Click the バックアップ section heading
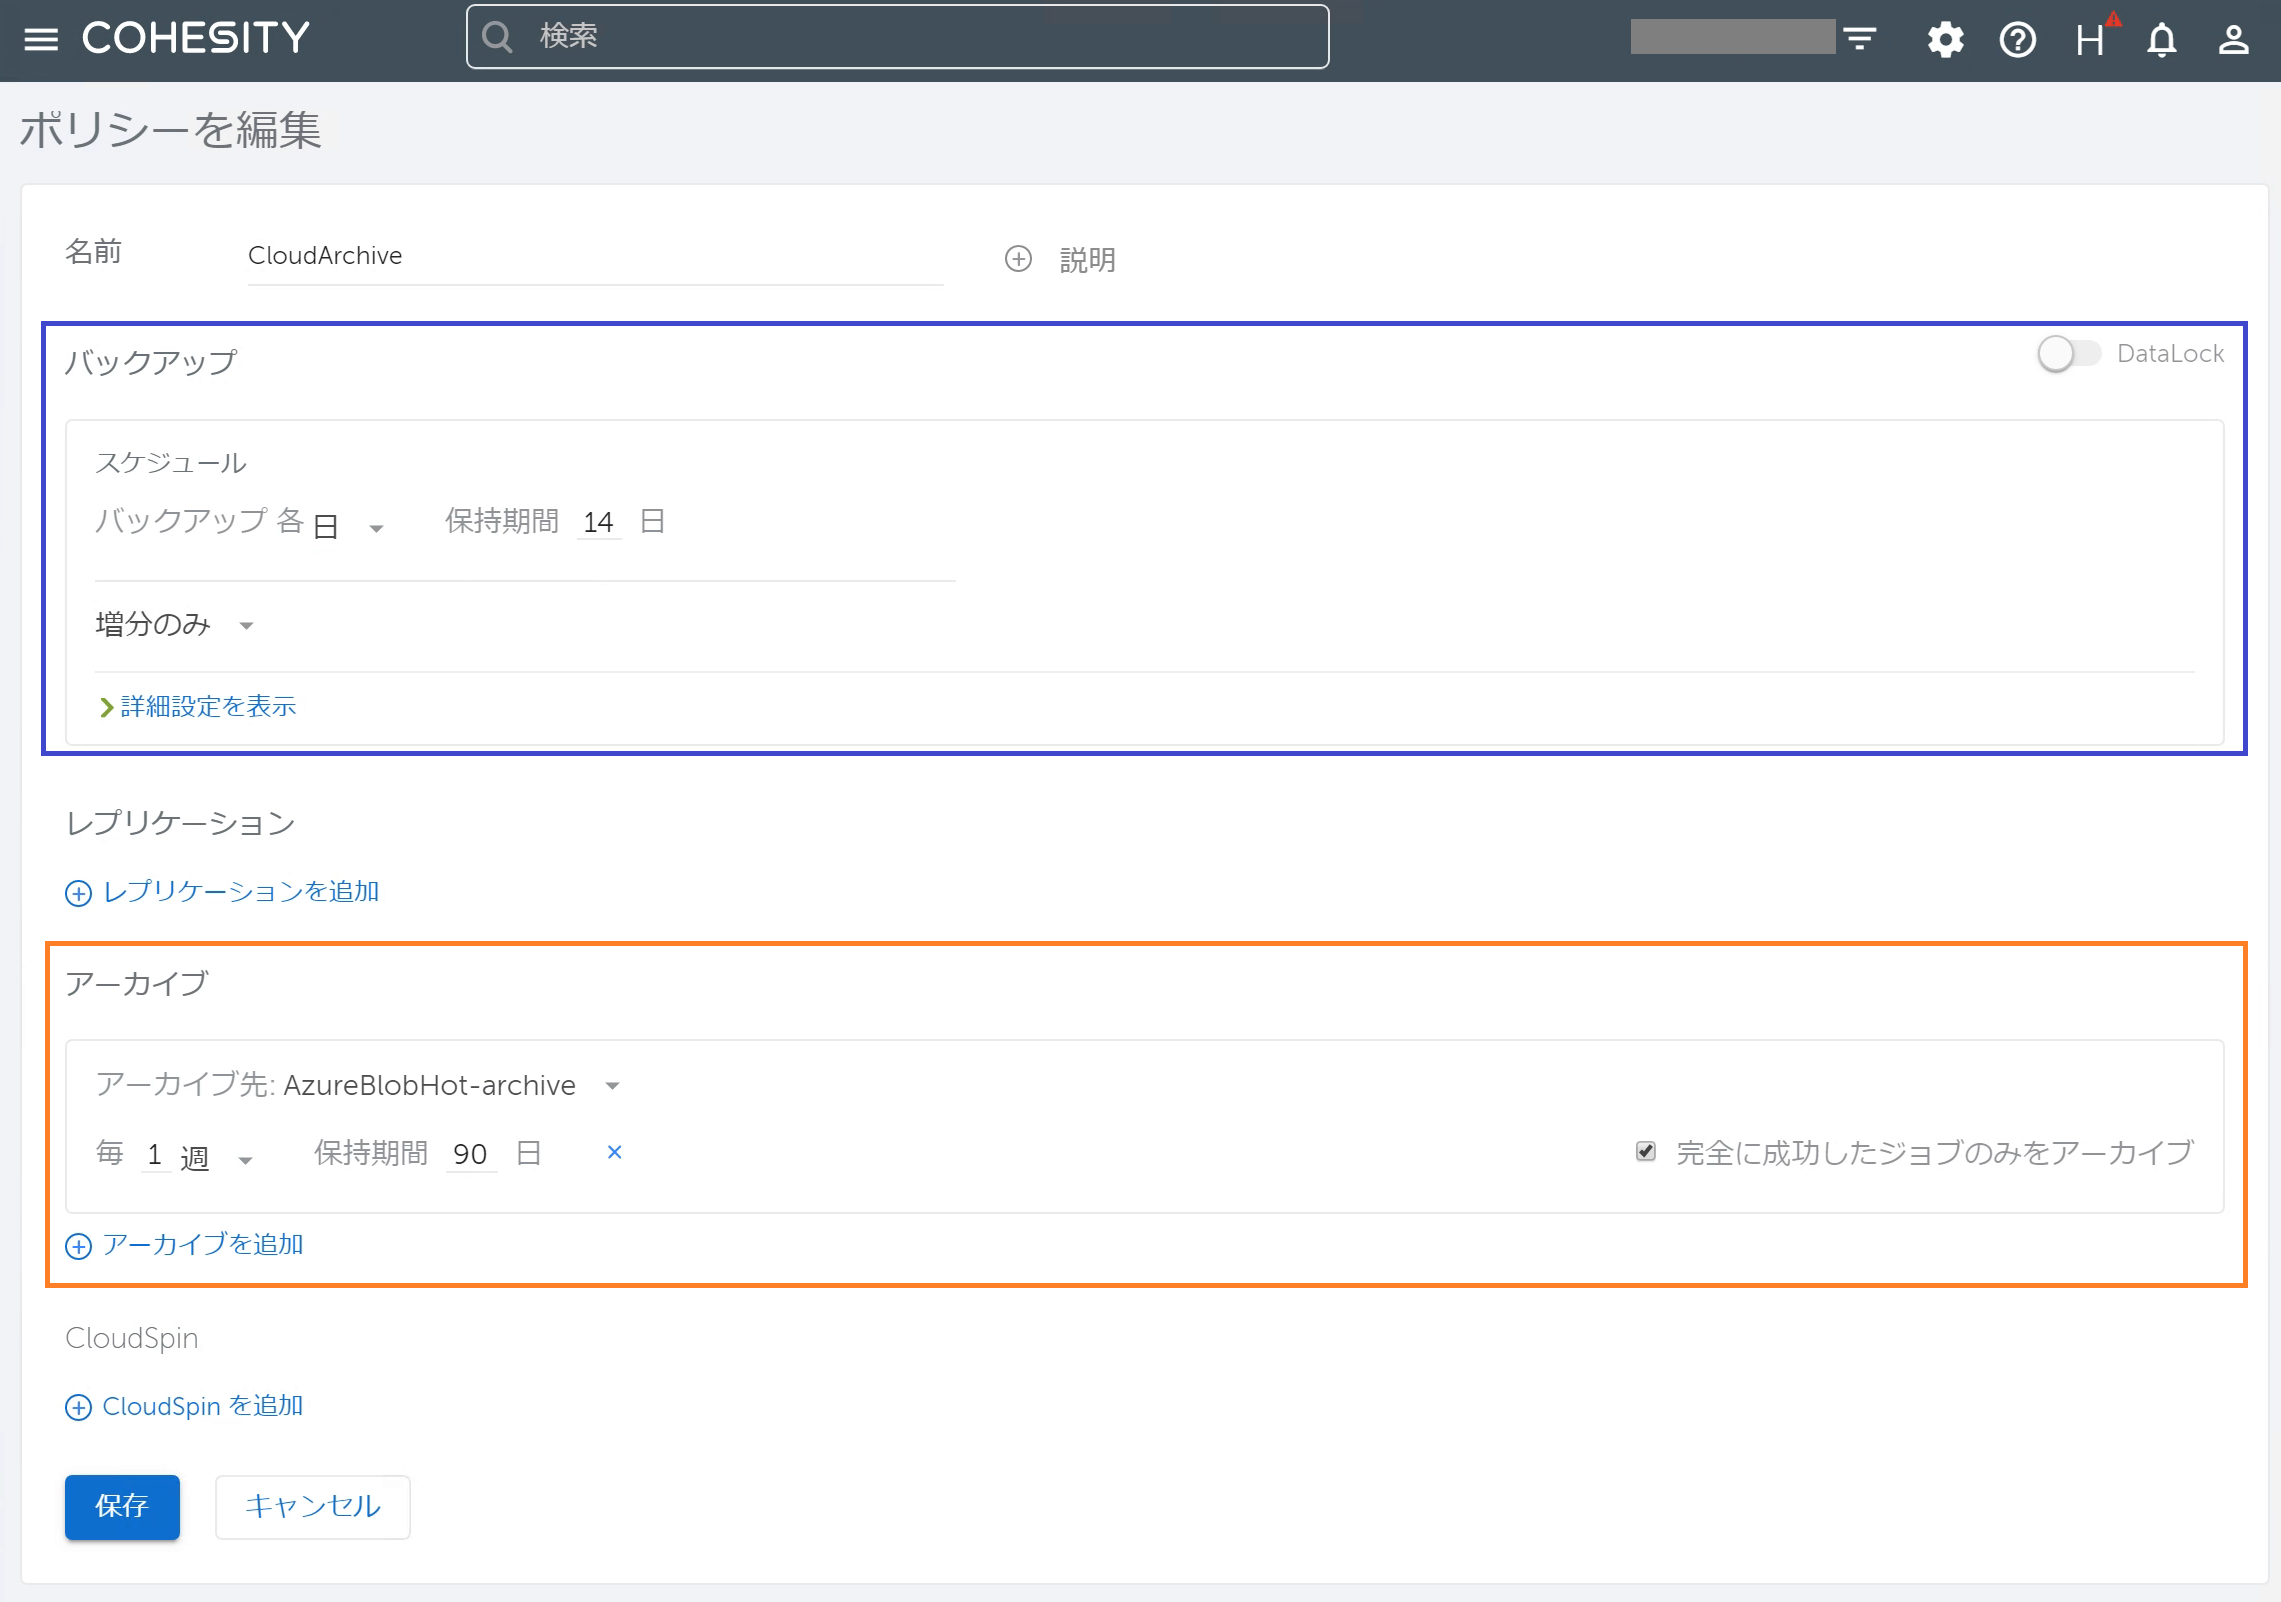 pyautogui.click(x=151, y=362)
